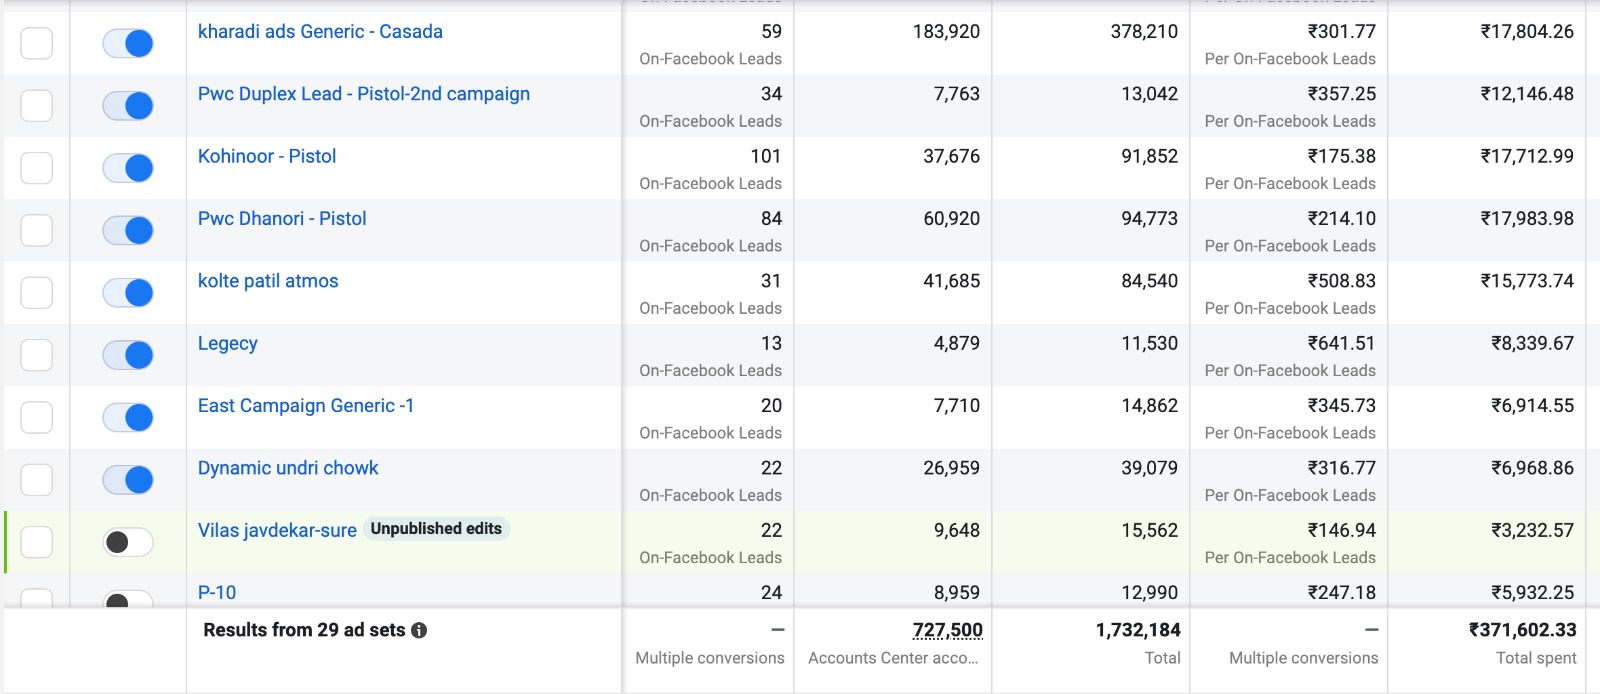Click the Unpublished edits badge
Screen dimensions: 1600x694
[436, 529]
